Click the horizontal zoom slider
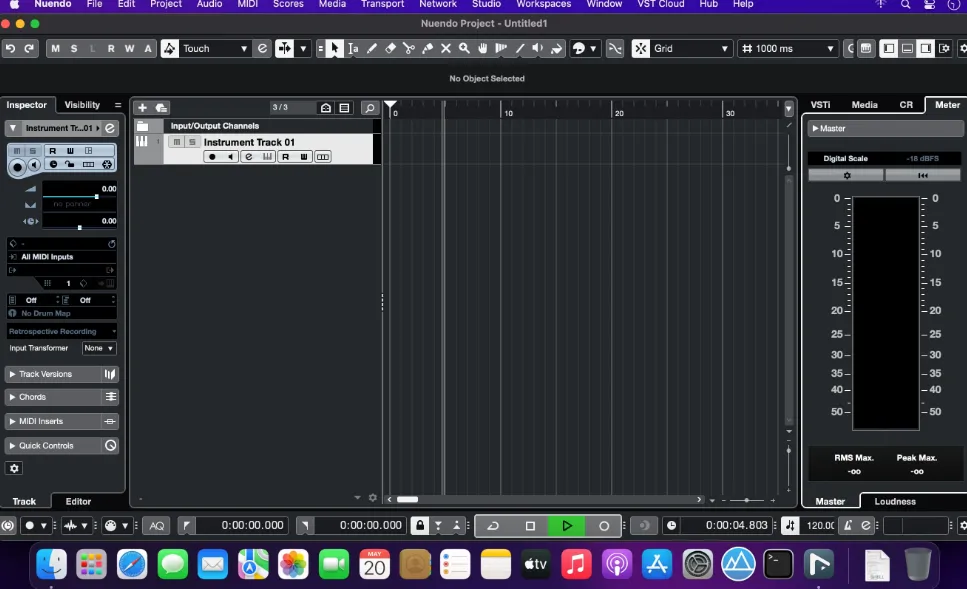The width and height of the screenshot is (967, 589). [747, 500]
